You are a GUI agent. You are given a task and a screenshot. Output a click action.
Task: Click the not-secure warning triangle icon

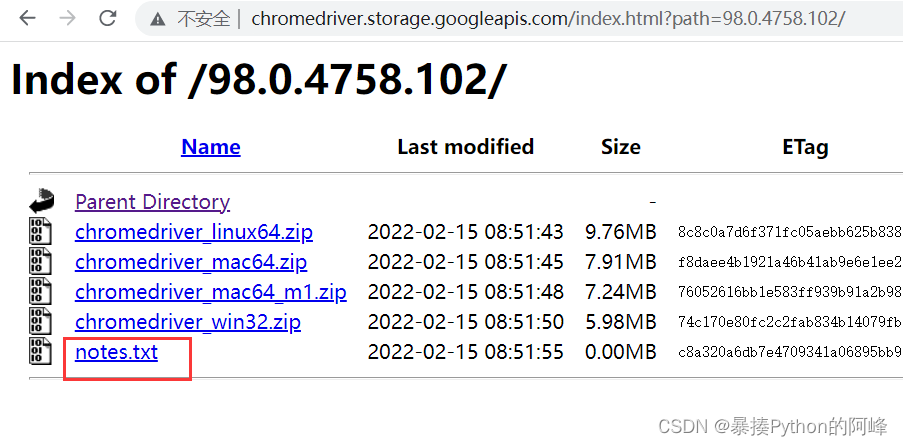pos(157,20)
